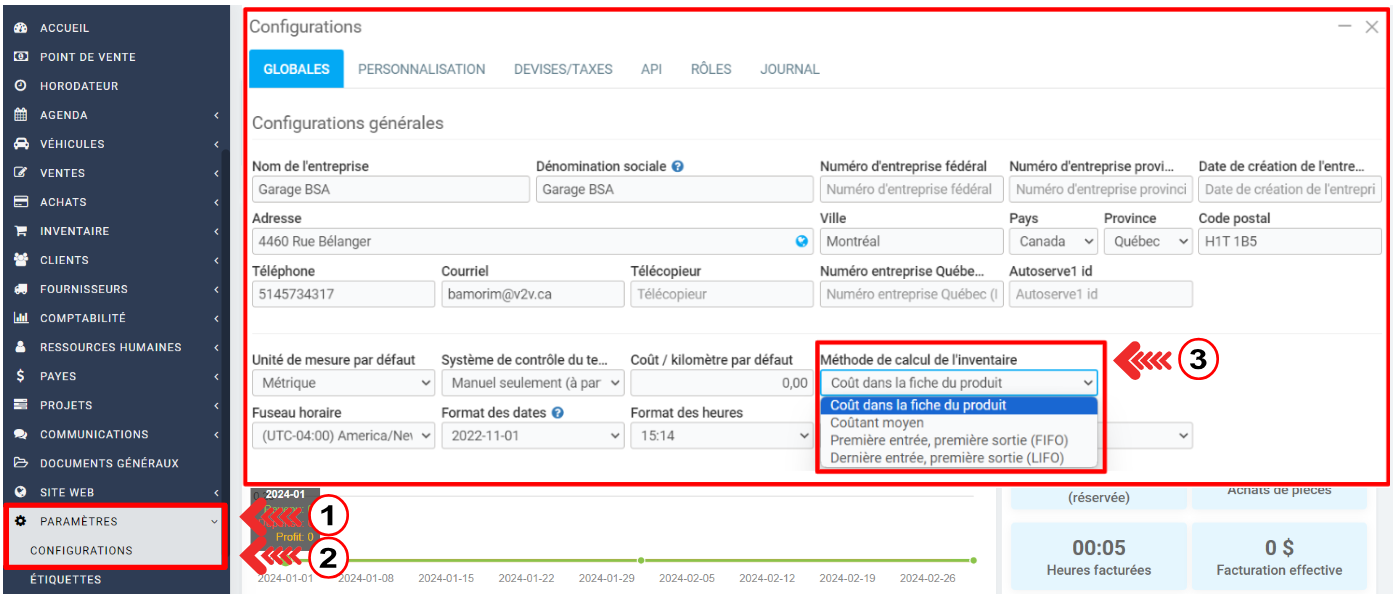Screen dimensions: 1393x594
Task: Click the Véhicules car icon
Action: coord(20,144)
